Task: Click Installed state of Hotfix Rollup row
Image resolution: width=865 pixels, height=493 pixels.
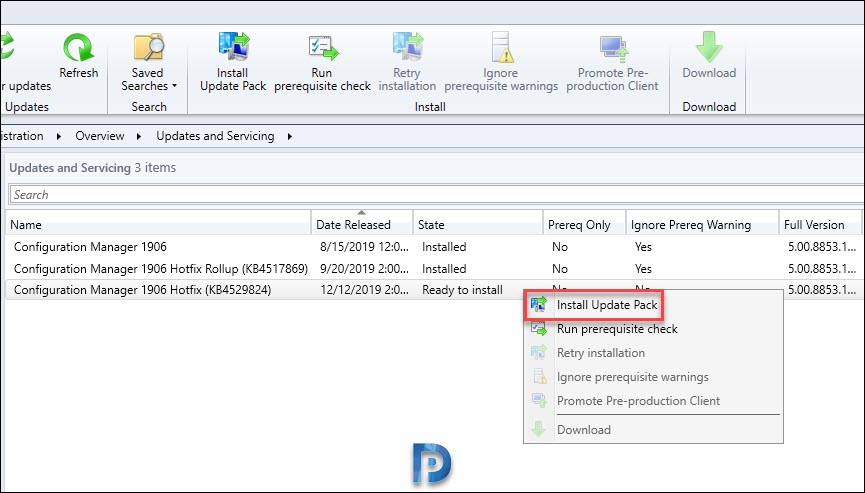Action: pos(444,269)
